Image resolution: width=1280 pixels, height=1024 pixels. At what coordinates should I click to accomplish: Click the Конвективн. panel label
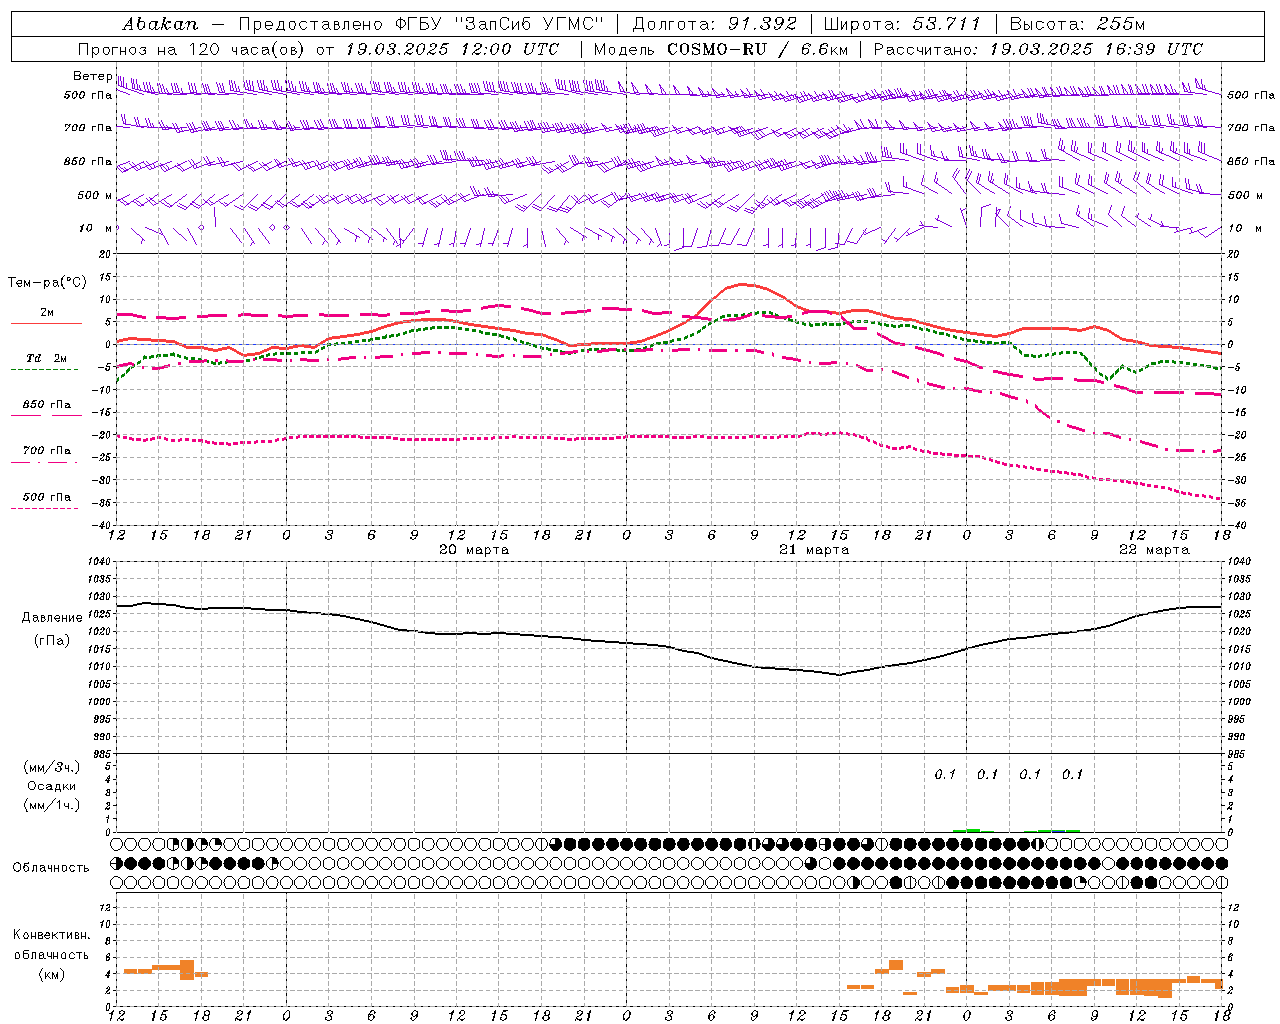52,935
